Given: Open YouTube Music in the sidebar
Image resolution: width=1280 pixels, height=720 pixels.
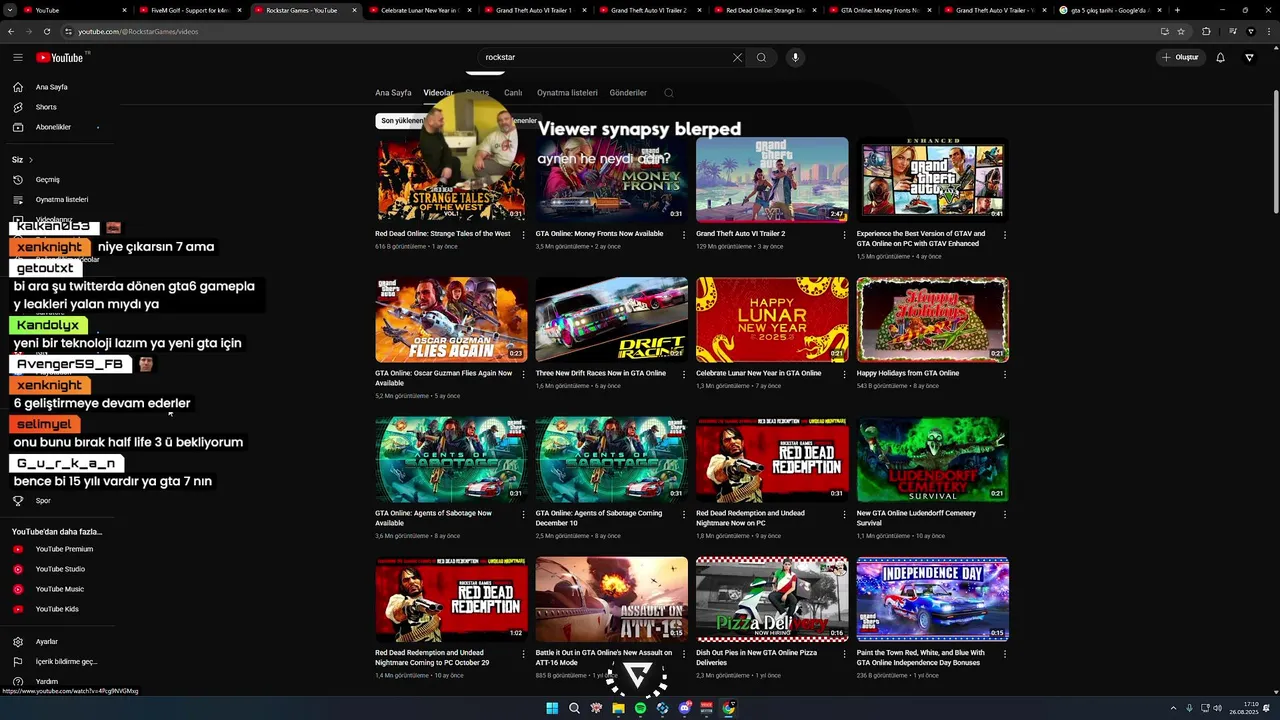Looking at the screenshot, I should (x=60, y=589).
